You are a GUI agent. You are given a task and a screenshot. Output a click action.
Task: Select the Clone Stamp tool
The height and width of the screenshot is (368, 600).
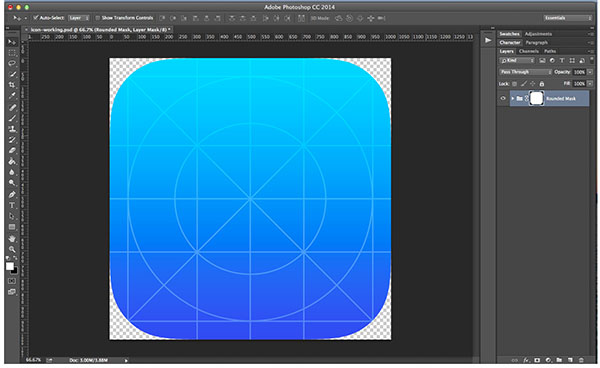pyautogui.click(x=12, y=129)
